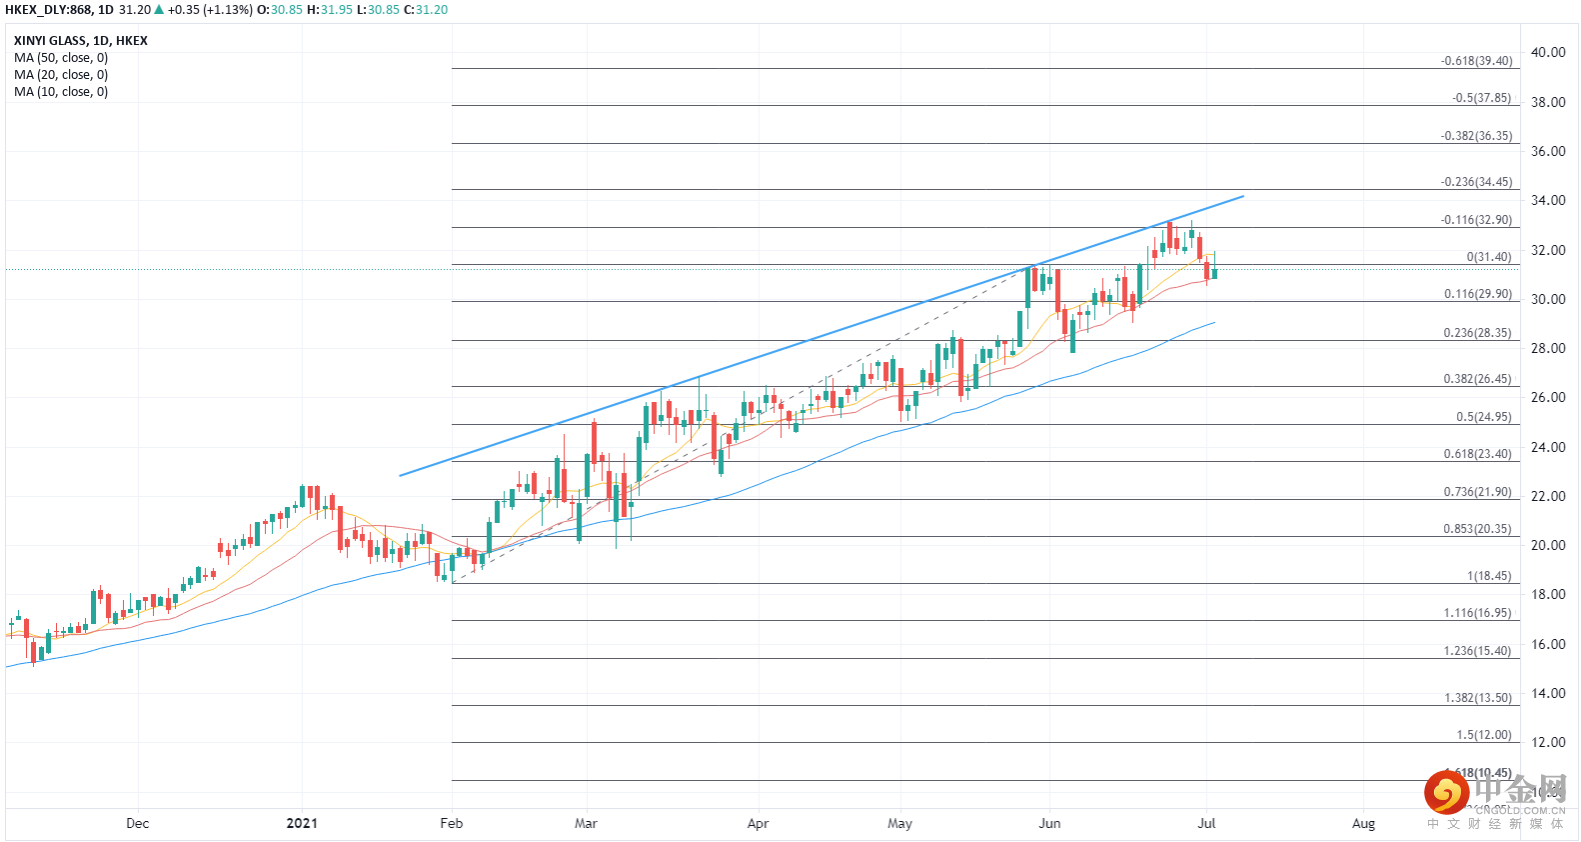Click the +0.35 (+1.13%) change value
Viewport: 1581px width, 842px height.
pos(210,10)
